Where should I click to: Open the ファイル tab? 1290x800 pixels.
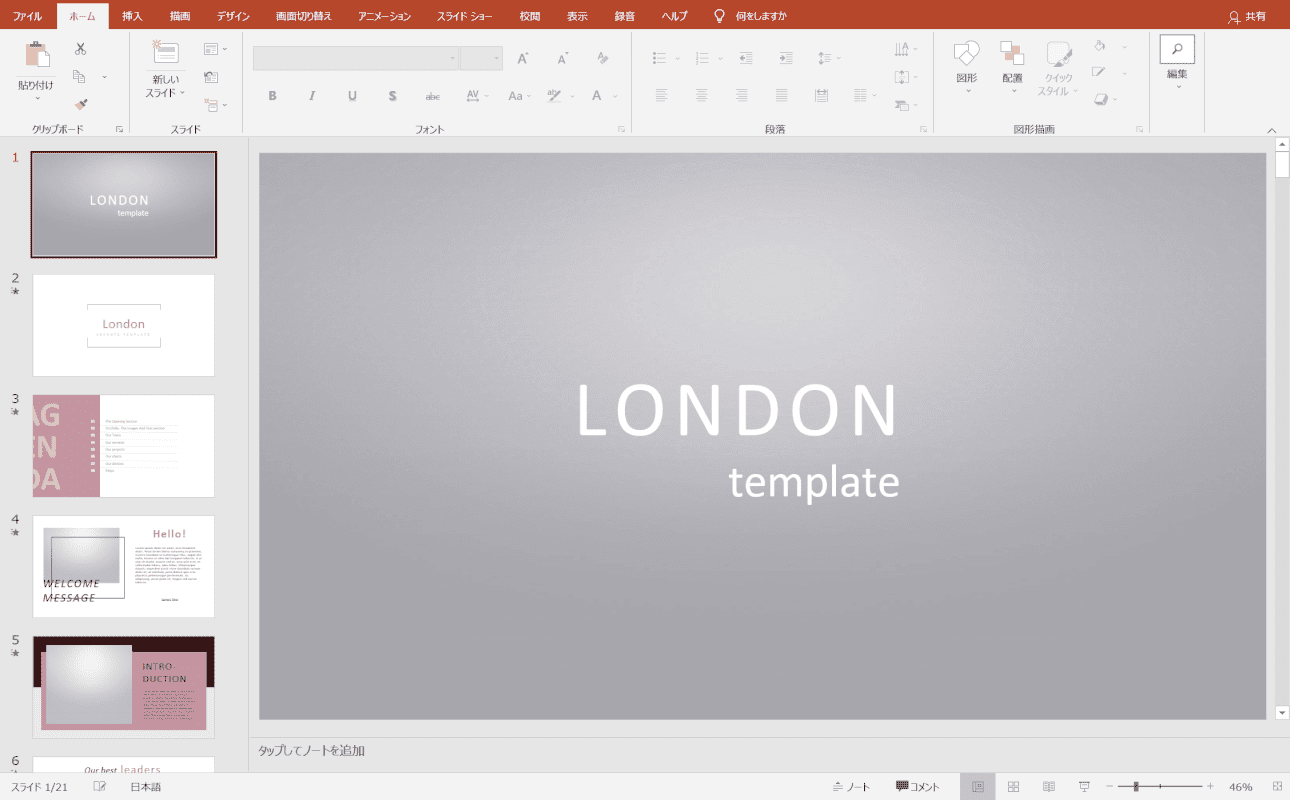click(x=27, y=16)
